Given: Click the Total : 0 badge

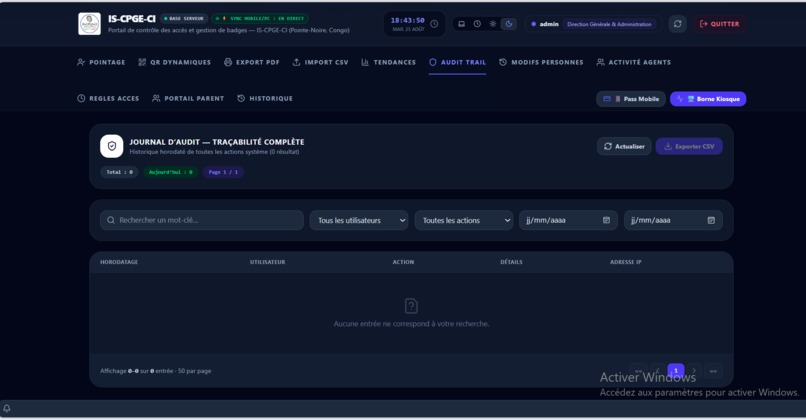Looking at the screenshot, I should (119, 172).
